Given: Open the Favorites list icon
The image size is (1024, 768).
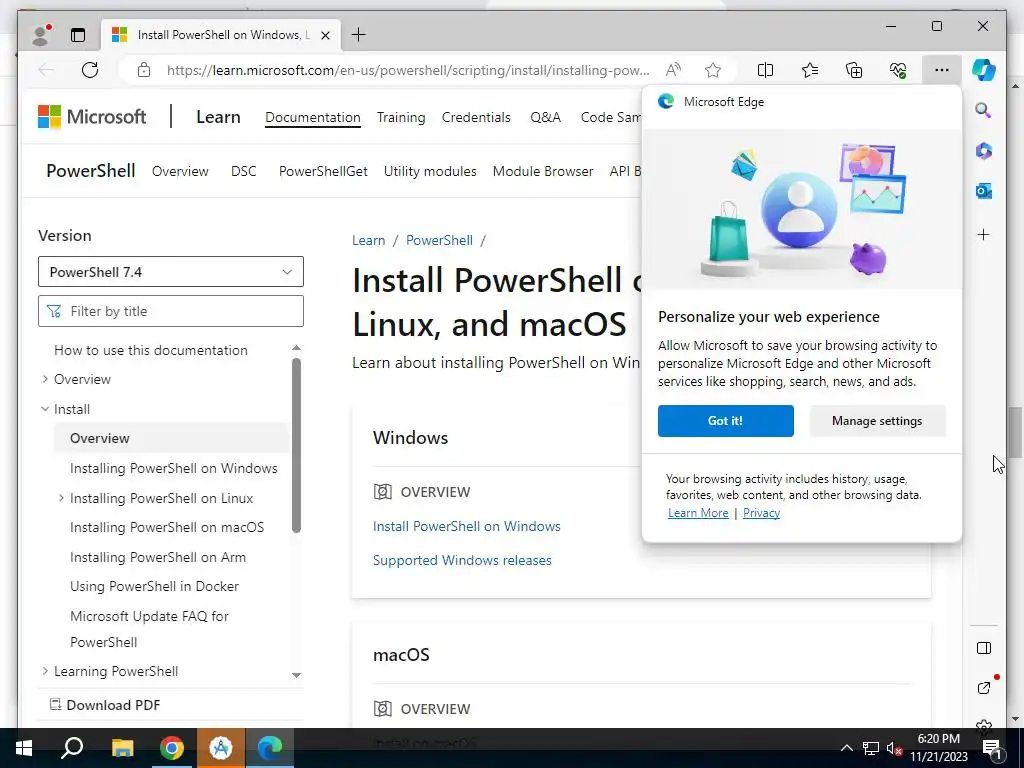Looking at the screenshot, I should (x=810, y=70).
